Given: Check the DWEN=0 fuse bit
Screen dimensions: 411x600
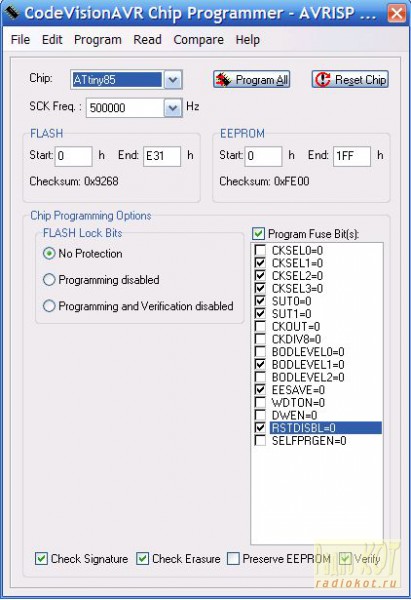Looking at the screenshot, I should [260, 415].
